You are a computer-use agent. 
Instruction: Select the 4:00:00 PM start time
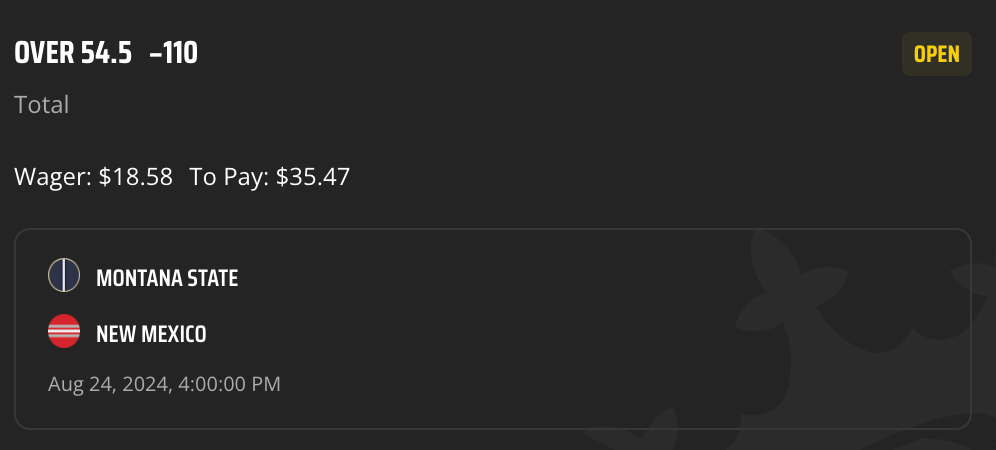[x=228, y=384]
